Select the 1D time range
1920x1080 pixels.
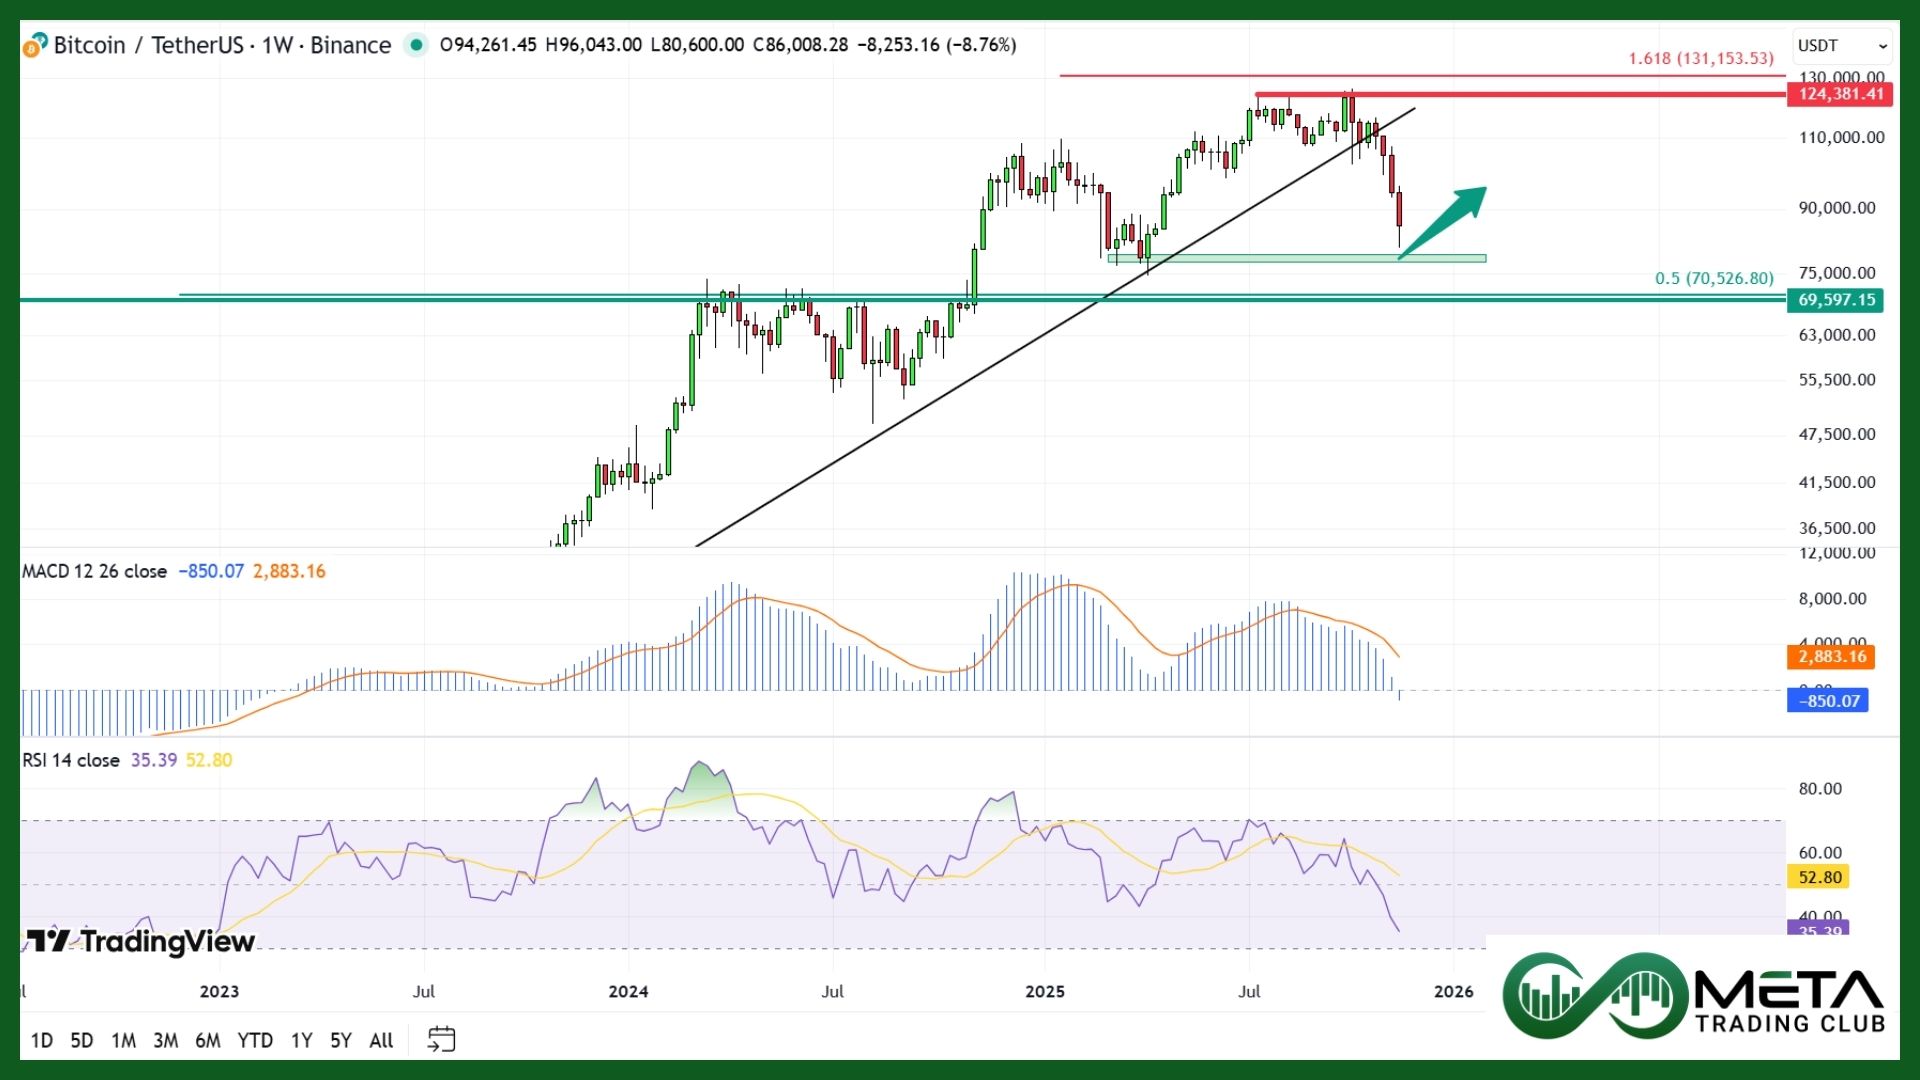pyautogui.click(x=42, y=1040)
